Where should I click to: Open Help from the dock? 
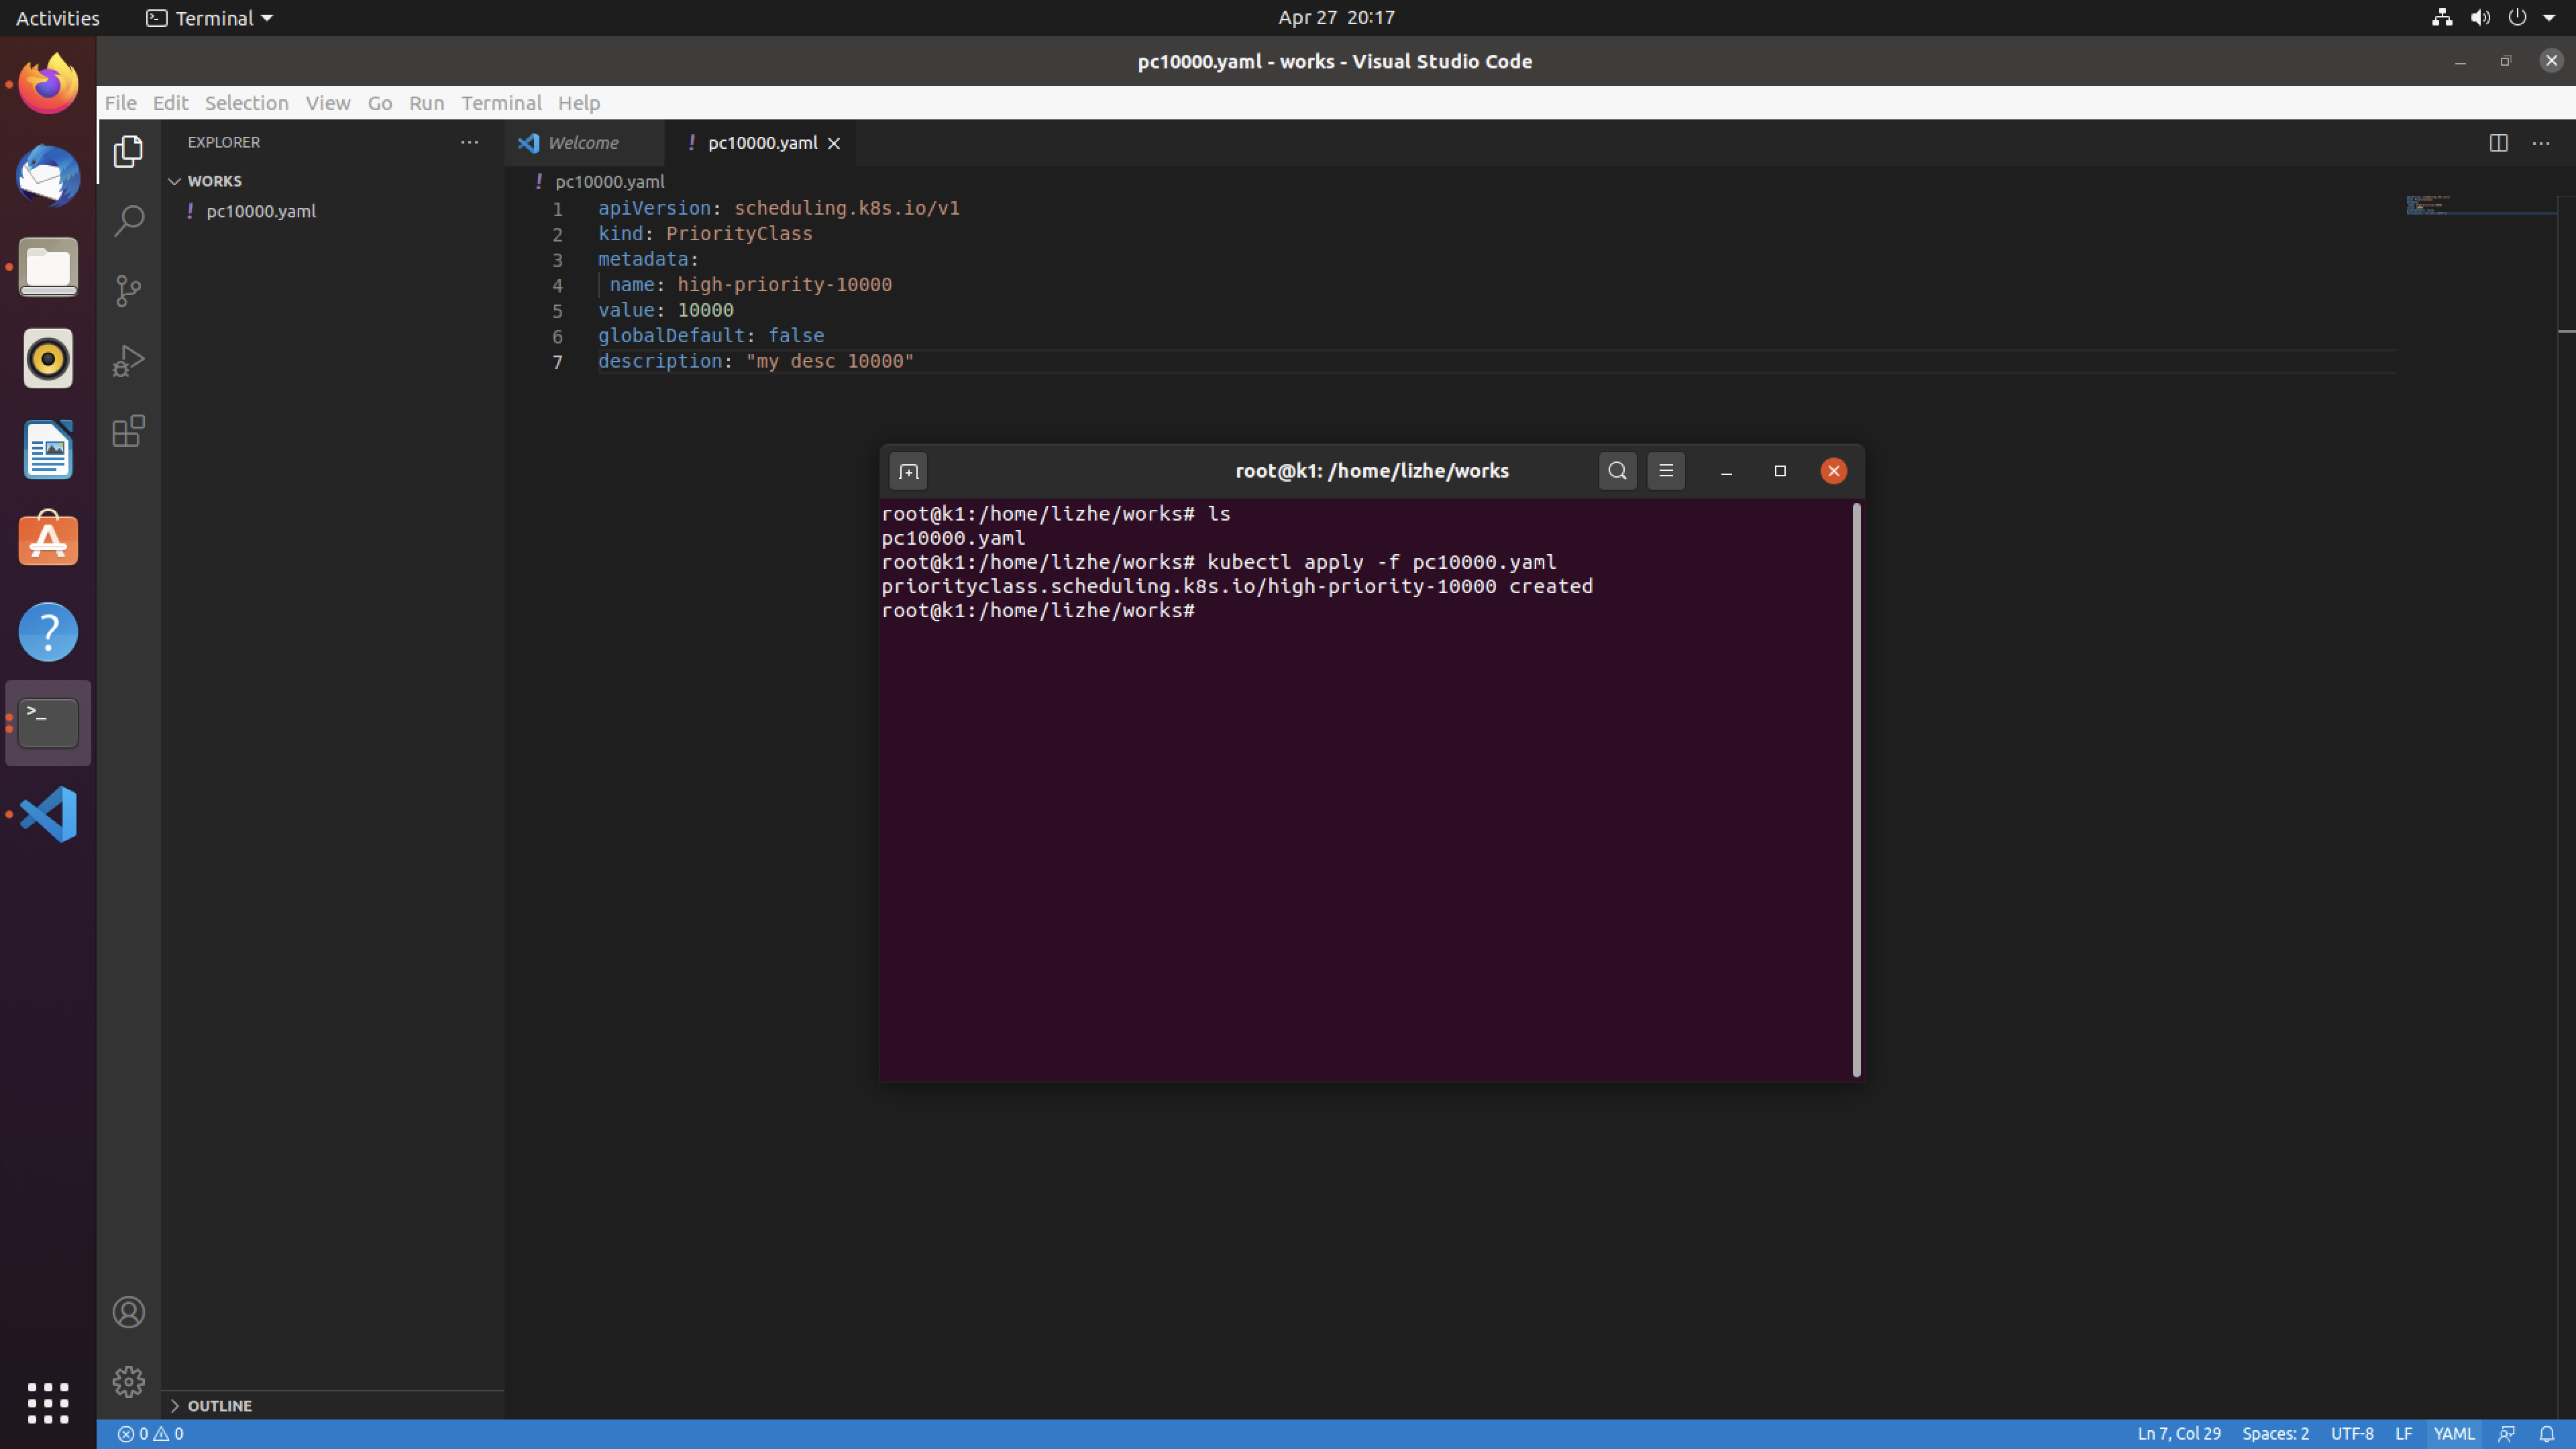[x=48, y=632]
